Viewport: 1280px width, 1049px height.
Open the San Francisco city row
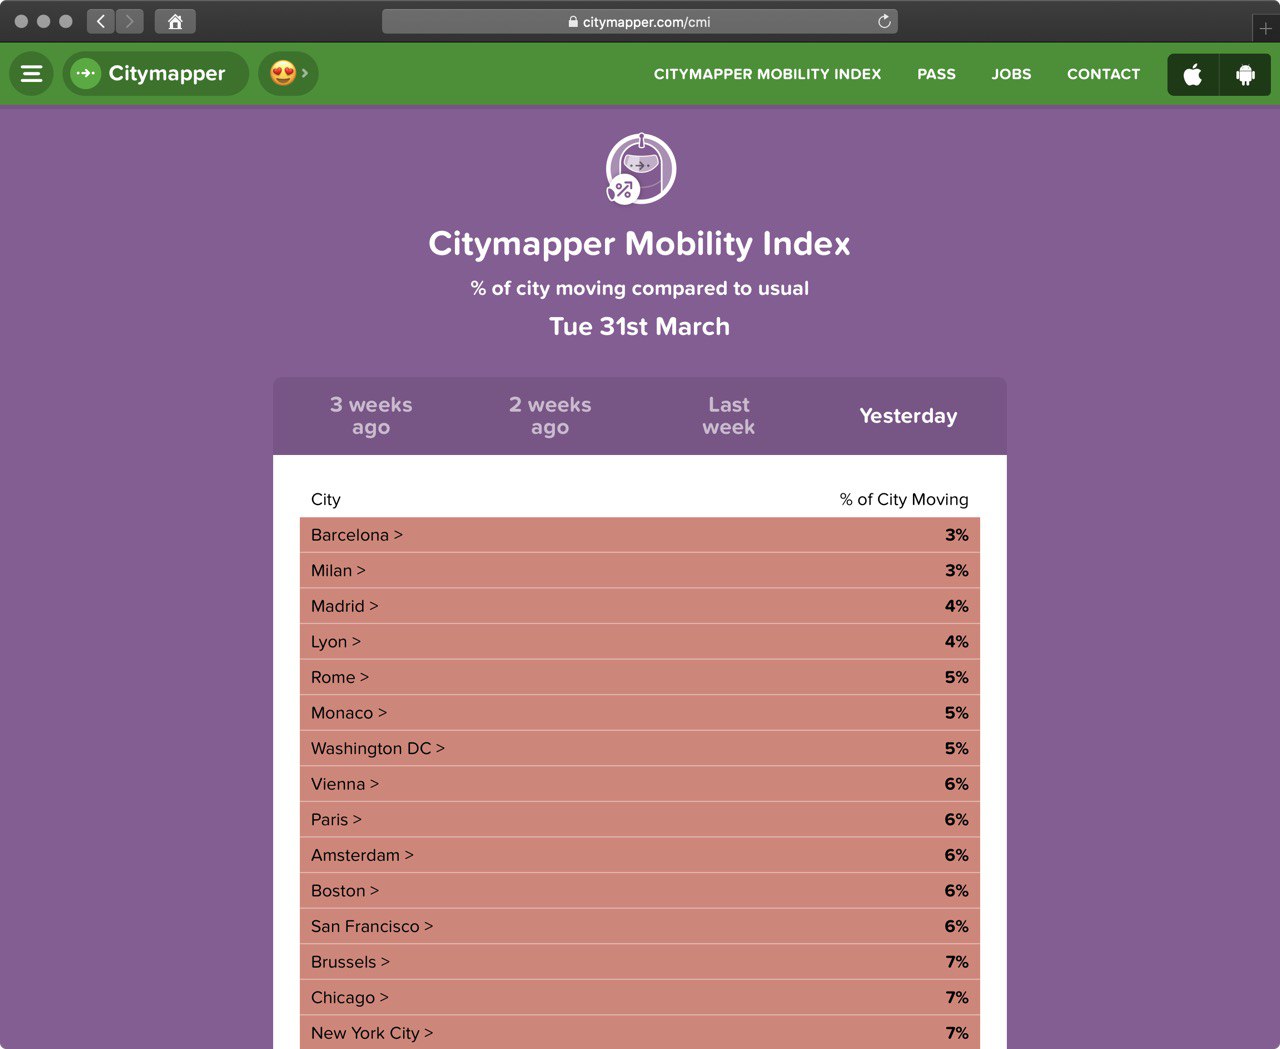coord(640,927)
